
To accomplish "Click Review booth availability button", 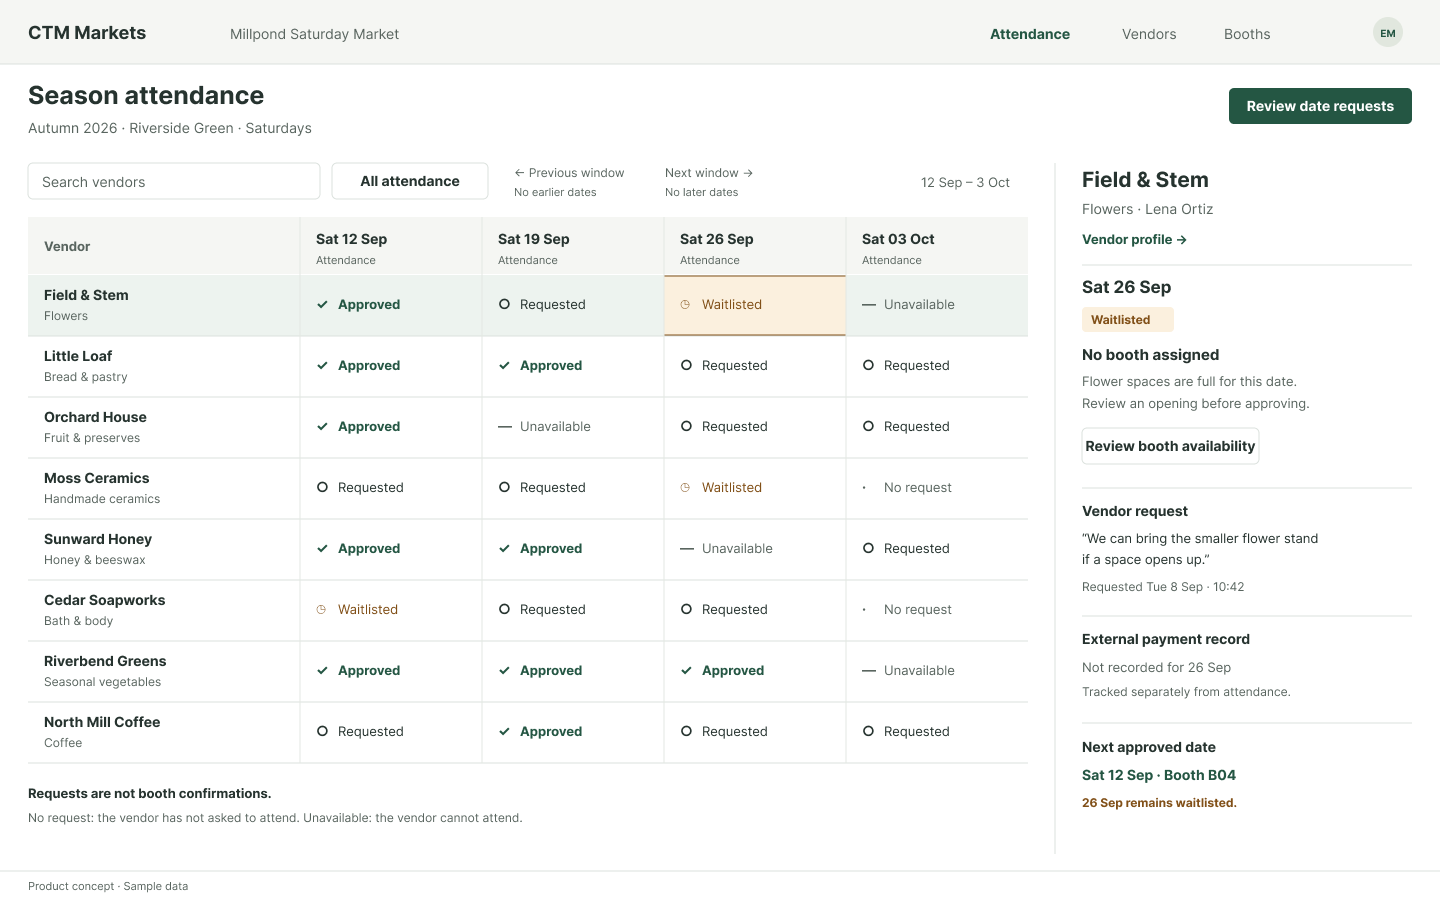I will tap(1170, 446).
